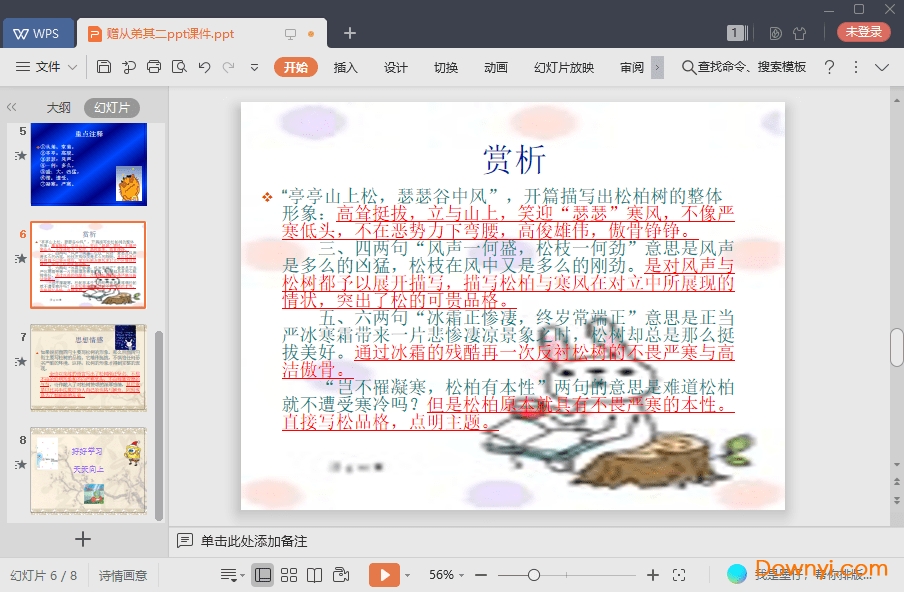
Task: Click the lecture notes recording icon in status bar
Action: pyautogui.click(x=341, y=575)
